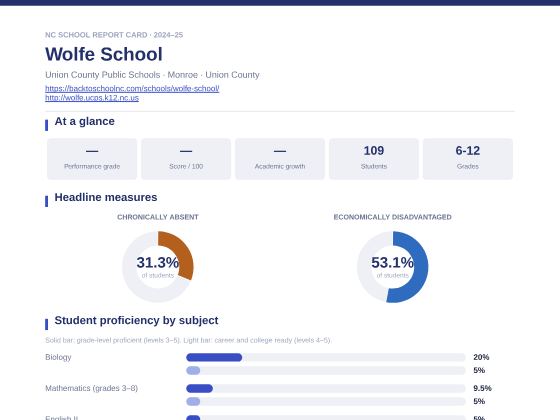Click Biology grade-level proficient bar
Screen dimensions: 560x420
pos(326,357)
